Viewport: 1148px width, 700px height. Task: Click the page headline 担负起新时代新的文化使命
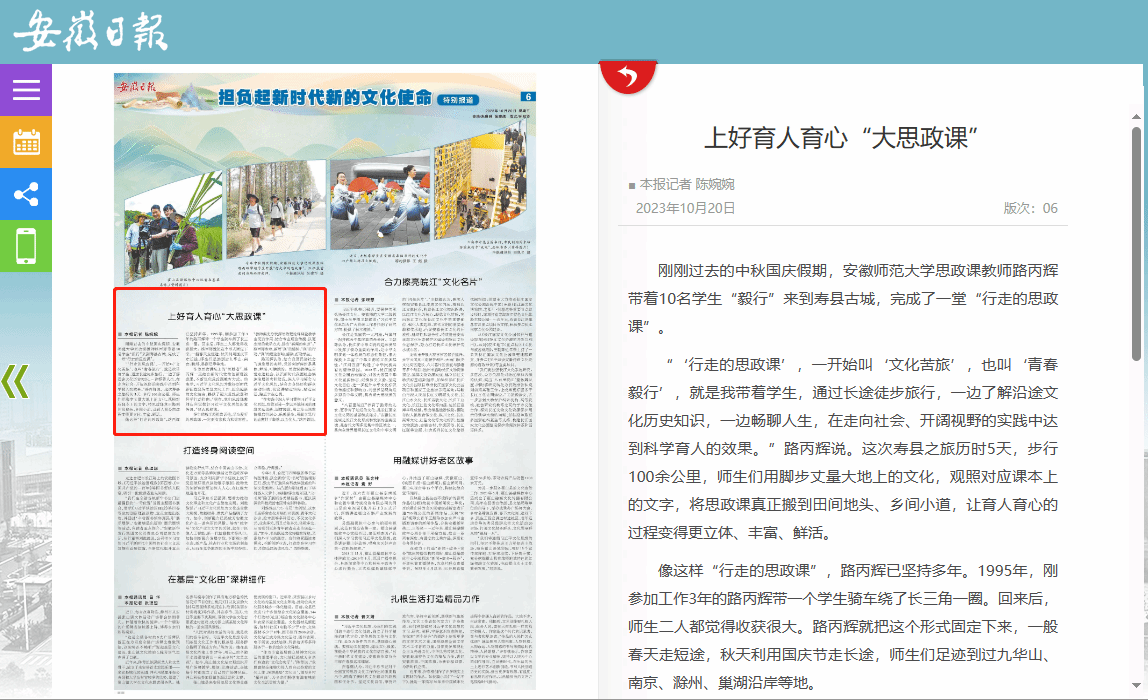click(325, 97)
